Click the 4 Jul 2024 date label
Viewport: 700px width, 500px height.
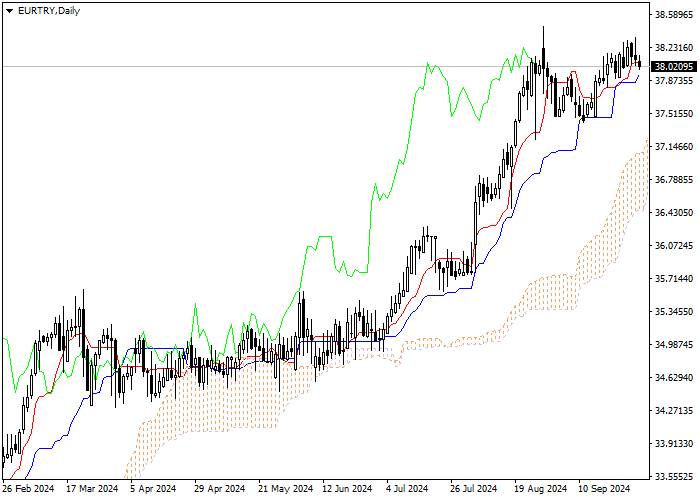point(407,489)
